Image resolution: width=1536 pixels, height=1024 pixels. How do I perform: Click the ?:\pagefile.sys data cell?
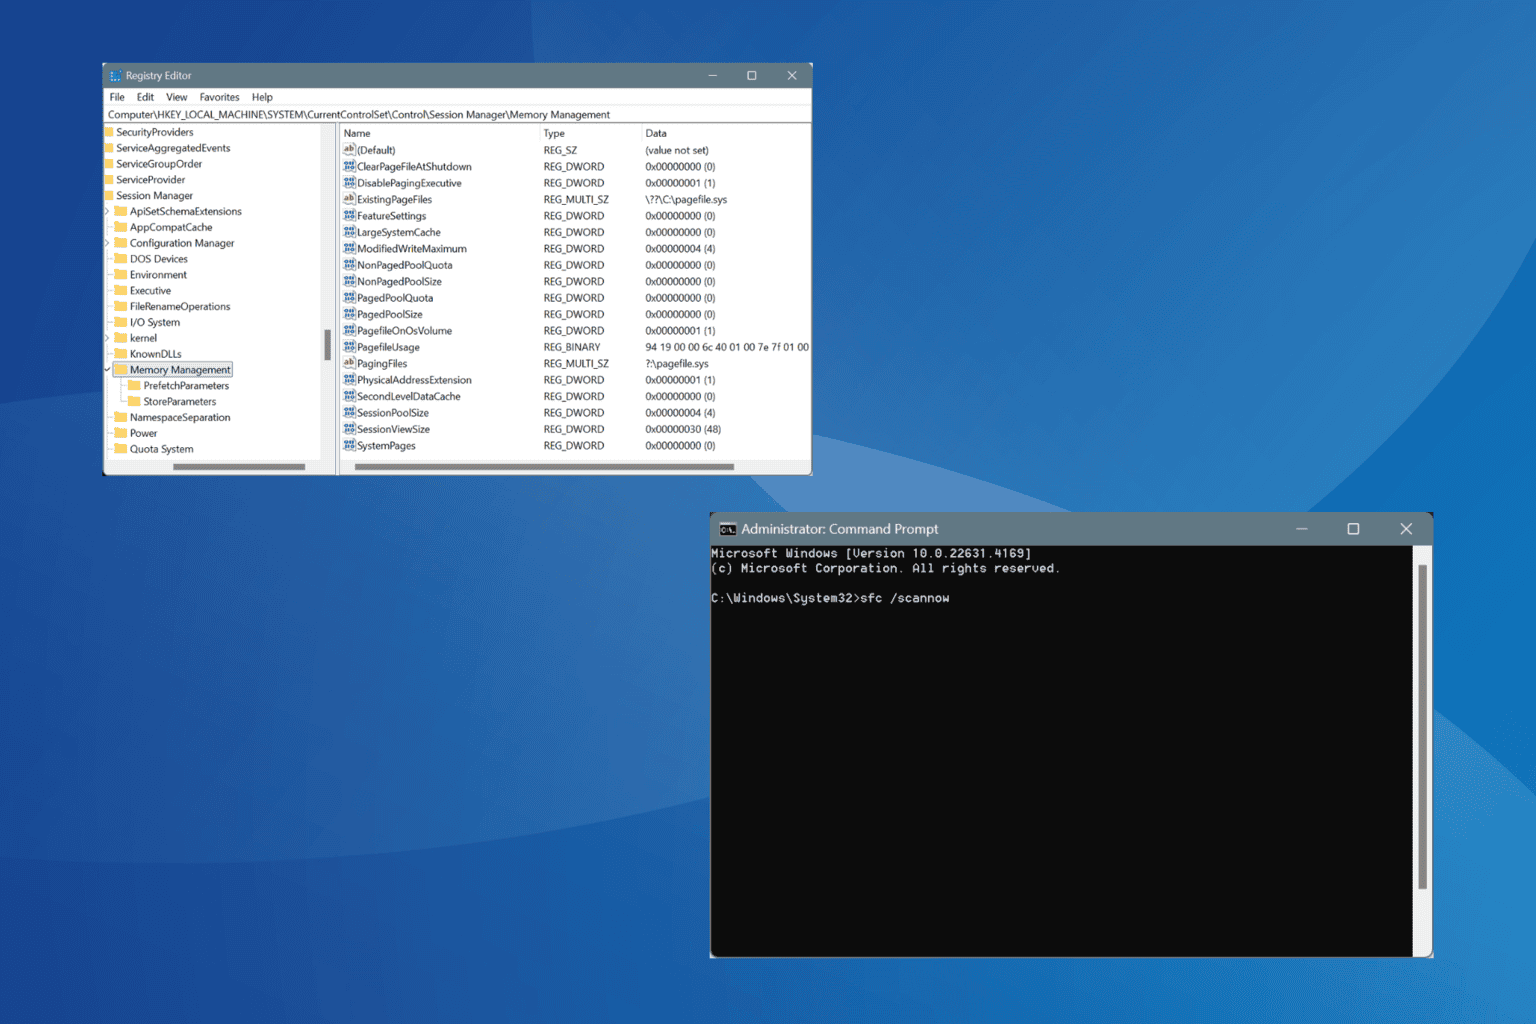[x=677, y=363]
